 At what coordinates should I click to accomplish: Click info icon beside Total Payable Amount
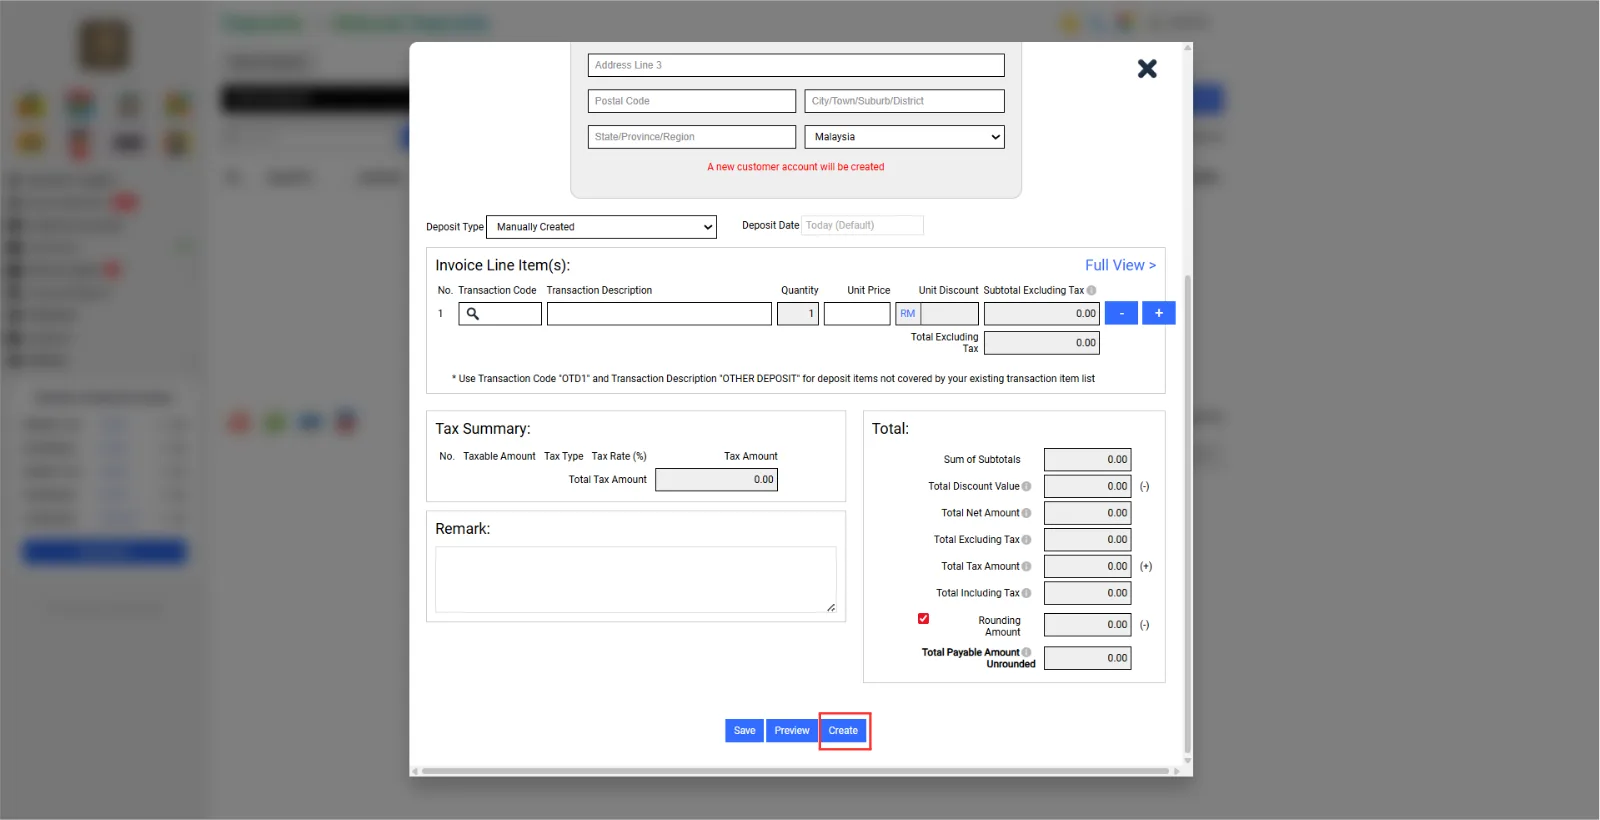pos(1026,652)
